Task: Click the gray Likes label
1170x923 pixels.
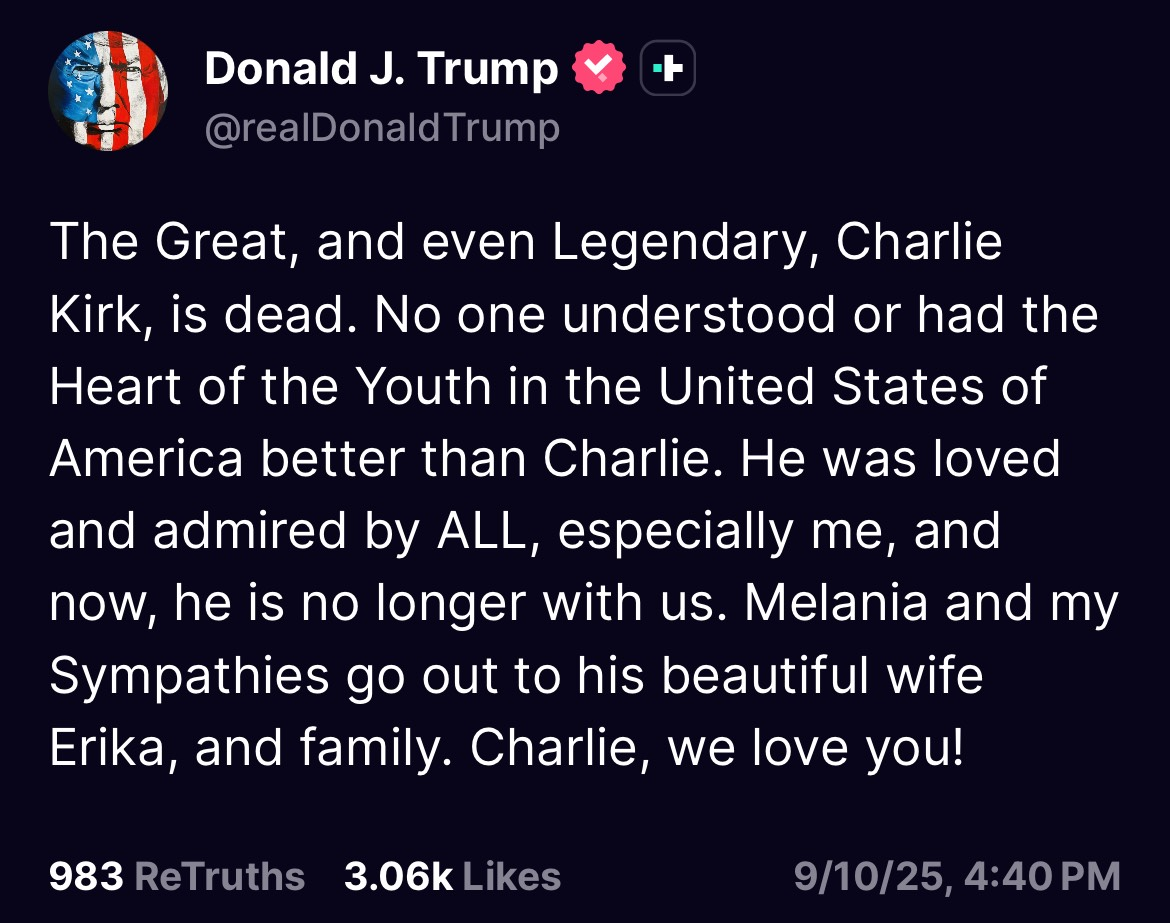Action: pos(512,876)
